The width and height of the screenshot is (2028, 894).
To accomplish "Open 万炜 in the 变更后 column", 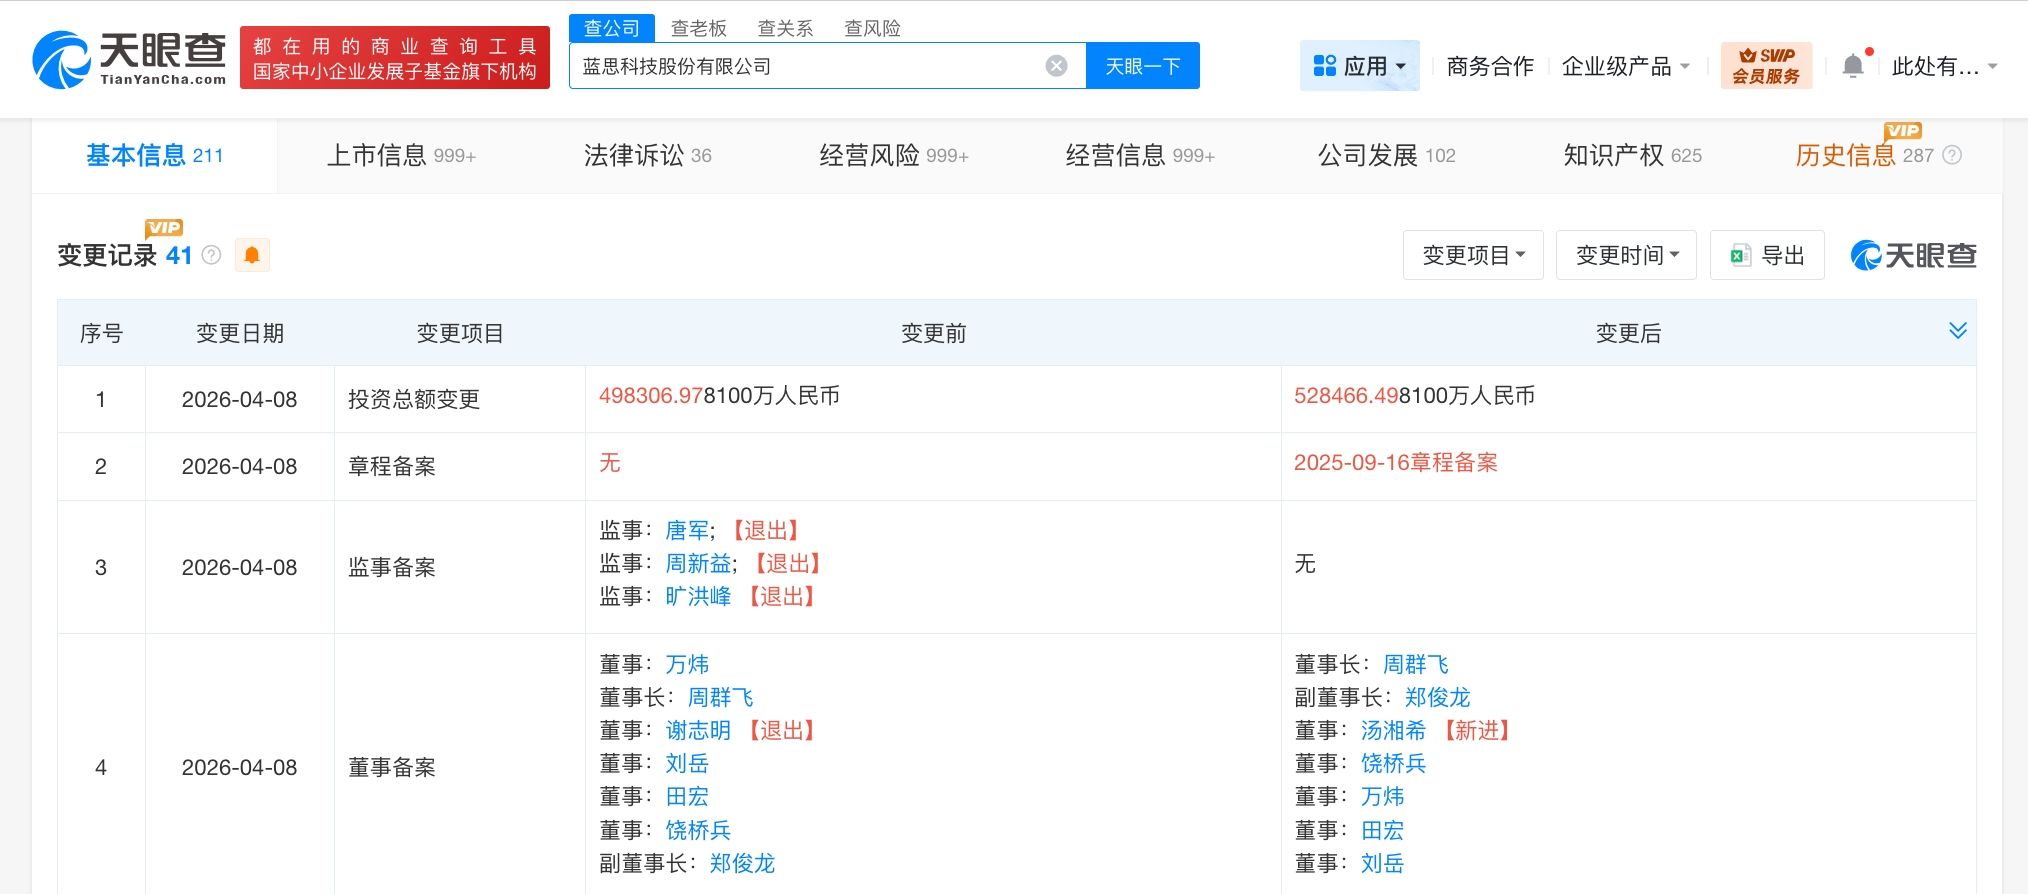I will [1382, 796].
